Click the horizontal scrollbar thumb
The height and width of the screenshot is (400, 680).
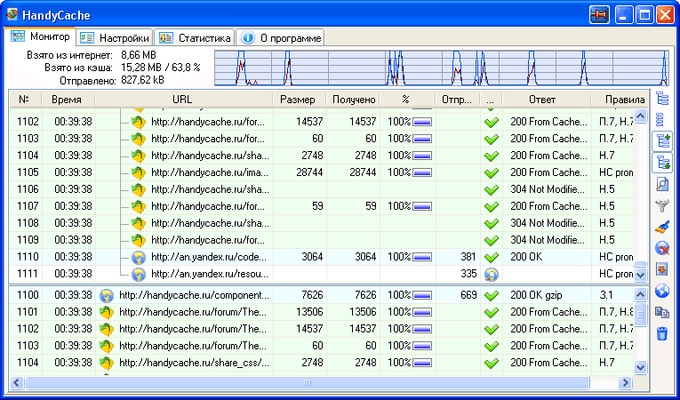[x=307, y=383]
